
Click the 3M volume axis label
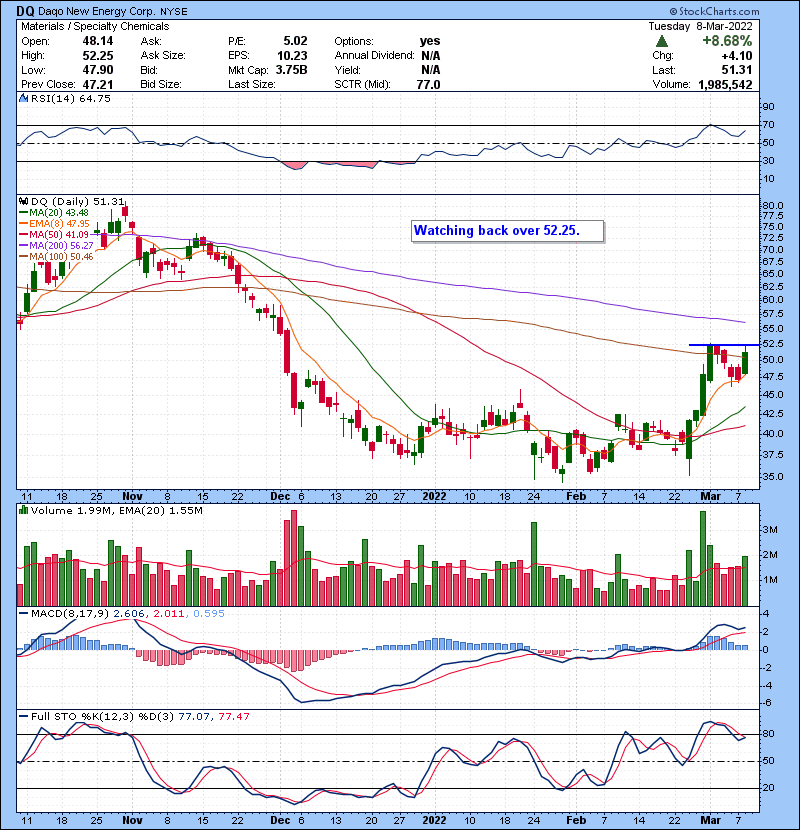coord(770,530)
